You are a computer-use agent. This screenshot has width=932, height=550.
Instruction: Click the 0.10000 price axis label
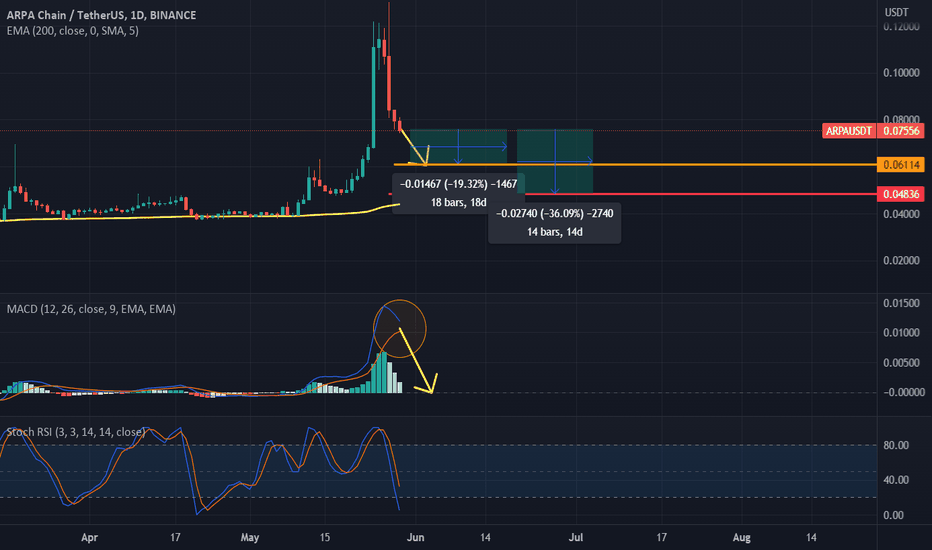(x=901, y=73)
